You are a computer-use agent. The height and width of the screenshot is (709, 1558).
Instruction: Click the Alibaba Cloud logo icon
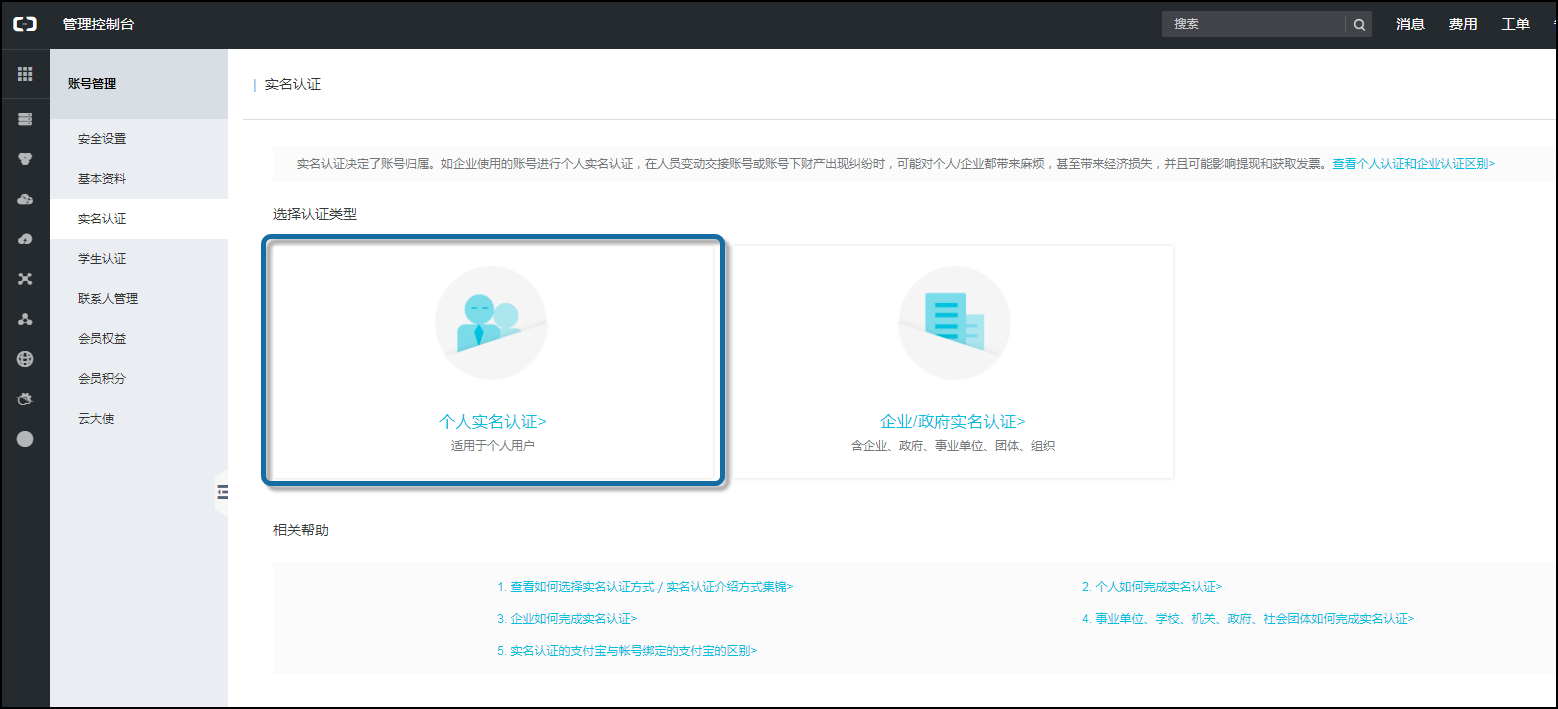click(x=24, y=24)
